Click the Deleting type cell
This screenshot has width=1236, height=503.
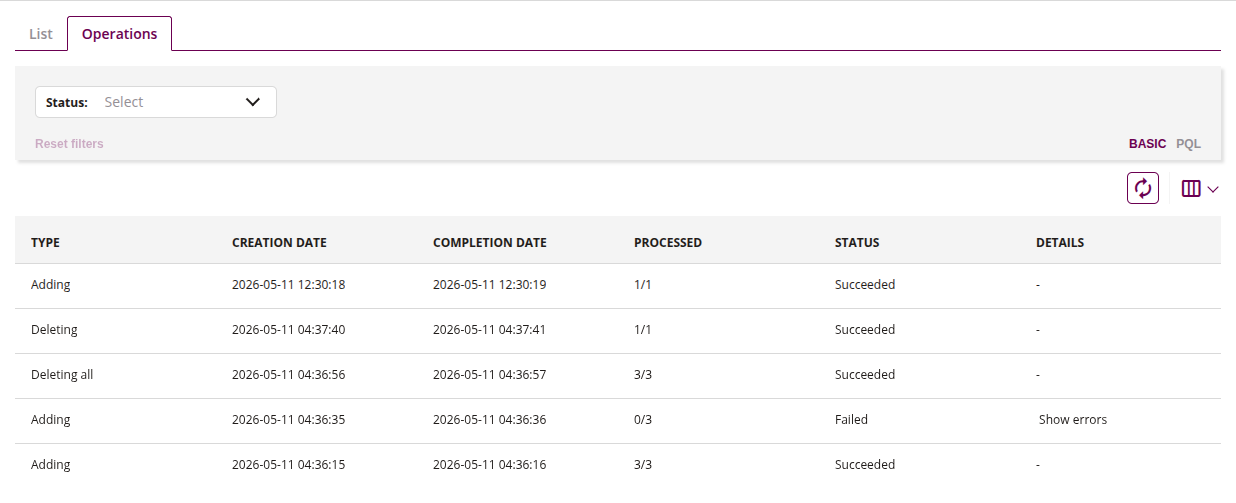tap(54, 330)
